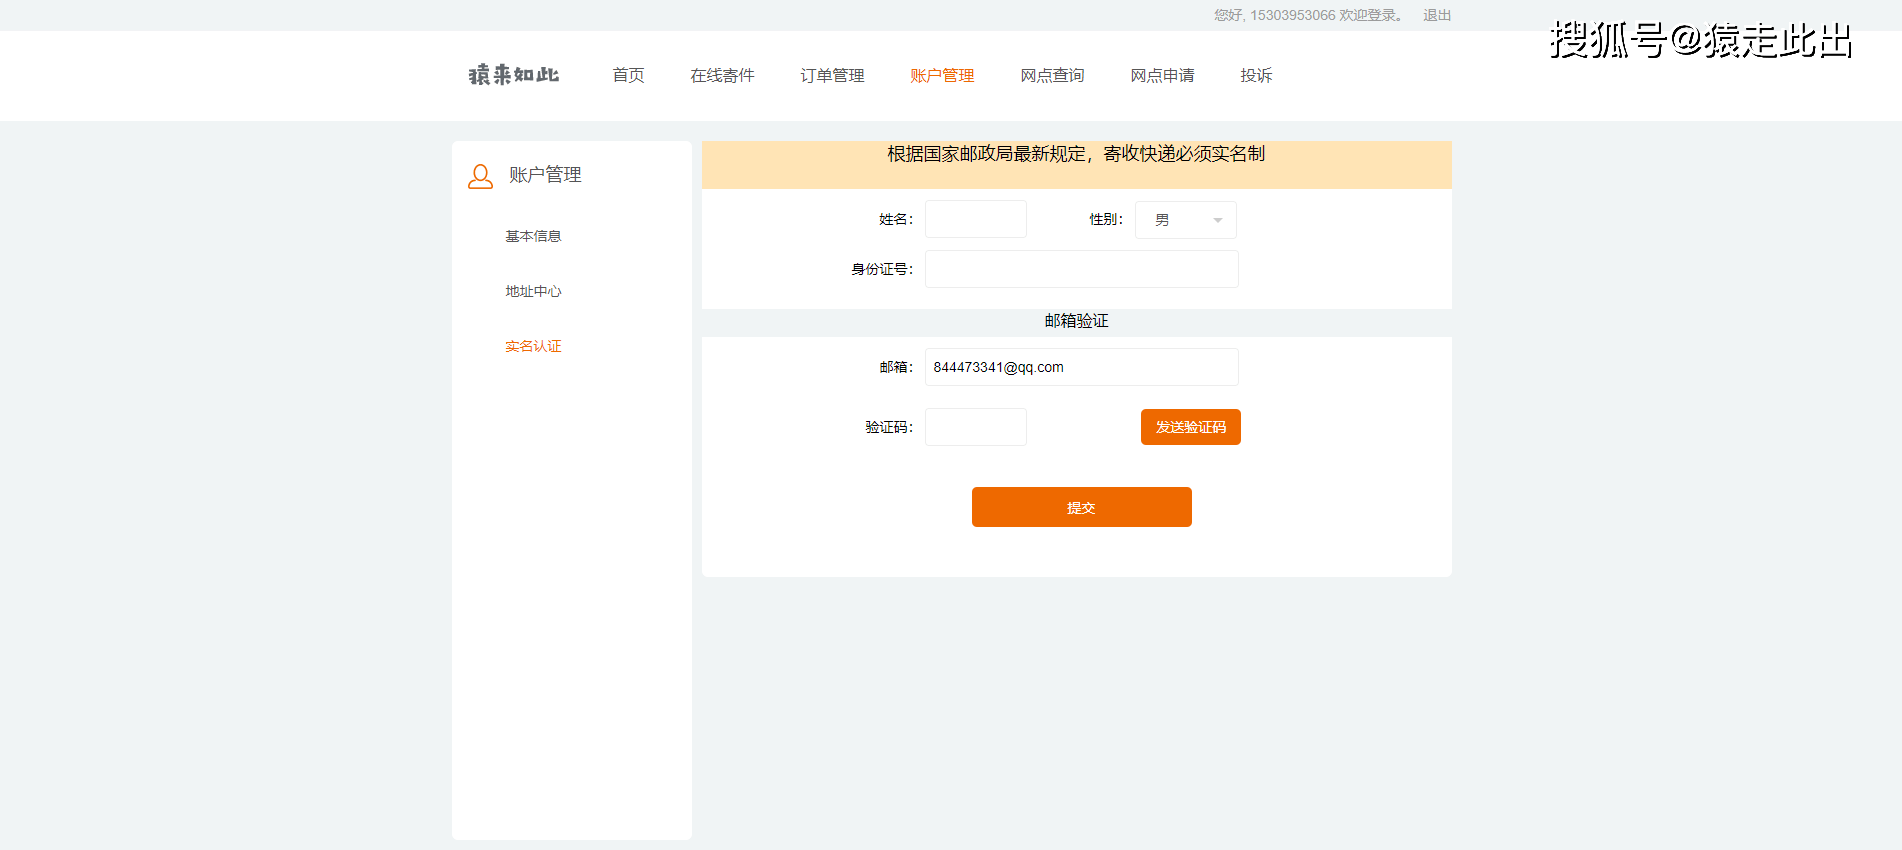Open 网点查询 navigation item
The height and width of the screenshot is (850, 1902).
(1052, 76)
